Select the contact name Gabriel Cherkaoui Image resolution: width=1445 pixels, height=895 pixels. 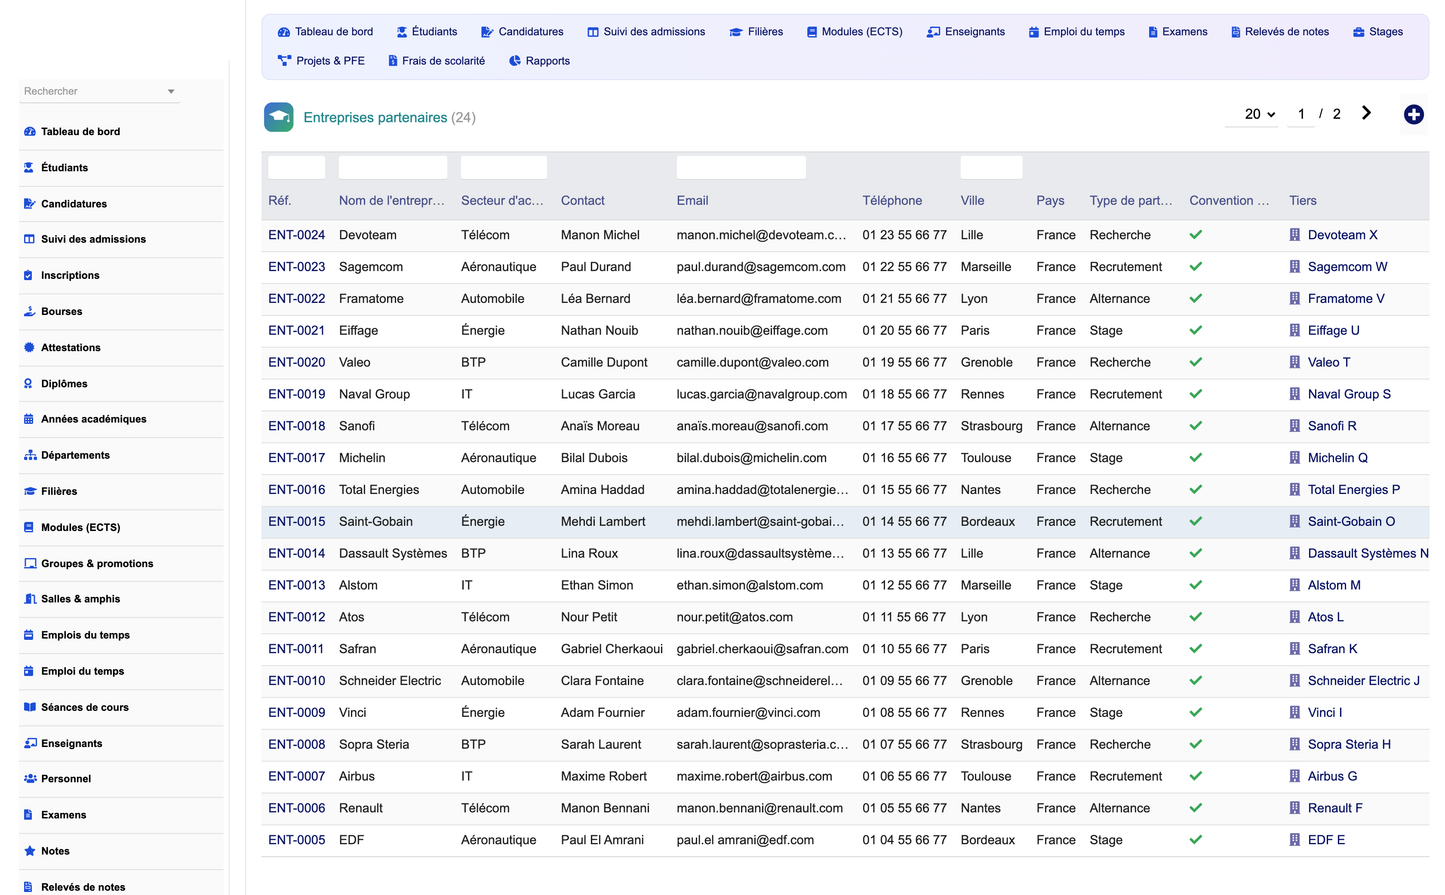[612, 649]
